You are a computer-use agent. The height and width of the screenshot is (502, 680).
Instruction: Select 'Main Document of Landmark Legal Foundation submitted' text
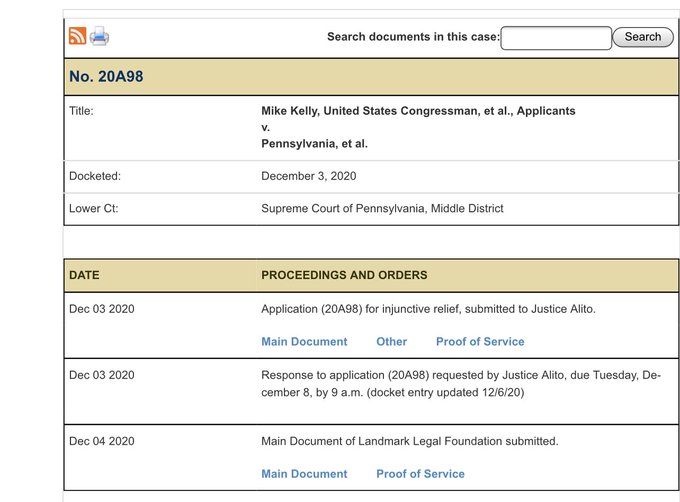point(410,441)
